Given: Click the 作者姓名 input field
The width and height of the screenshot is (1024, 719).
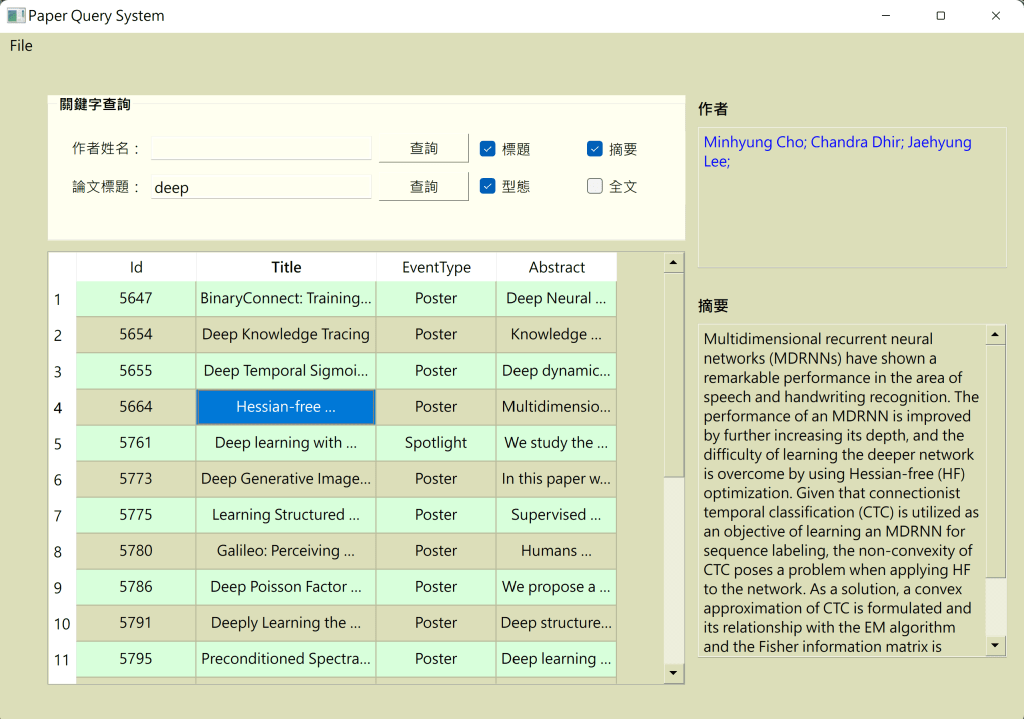Looking at the screenshot, I should pyautogui.click(x=261, y=149).
